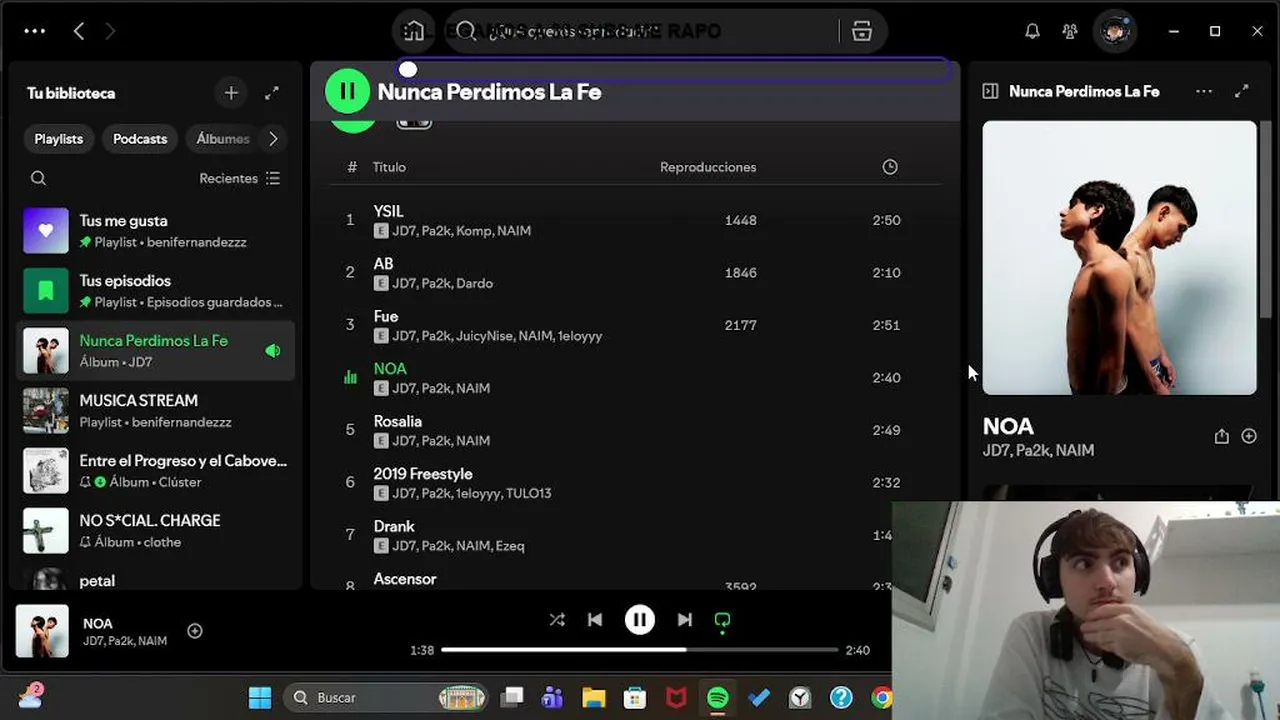Open more options in the Now Playing panel

click(x=1204, y=91)
